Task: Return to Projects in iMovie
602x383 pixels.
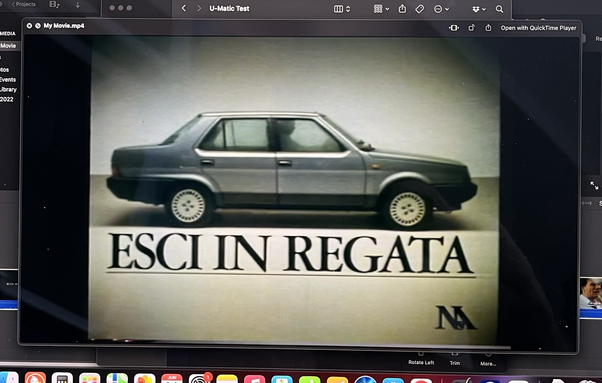Action: (x=23, y=5)
